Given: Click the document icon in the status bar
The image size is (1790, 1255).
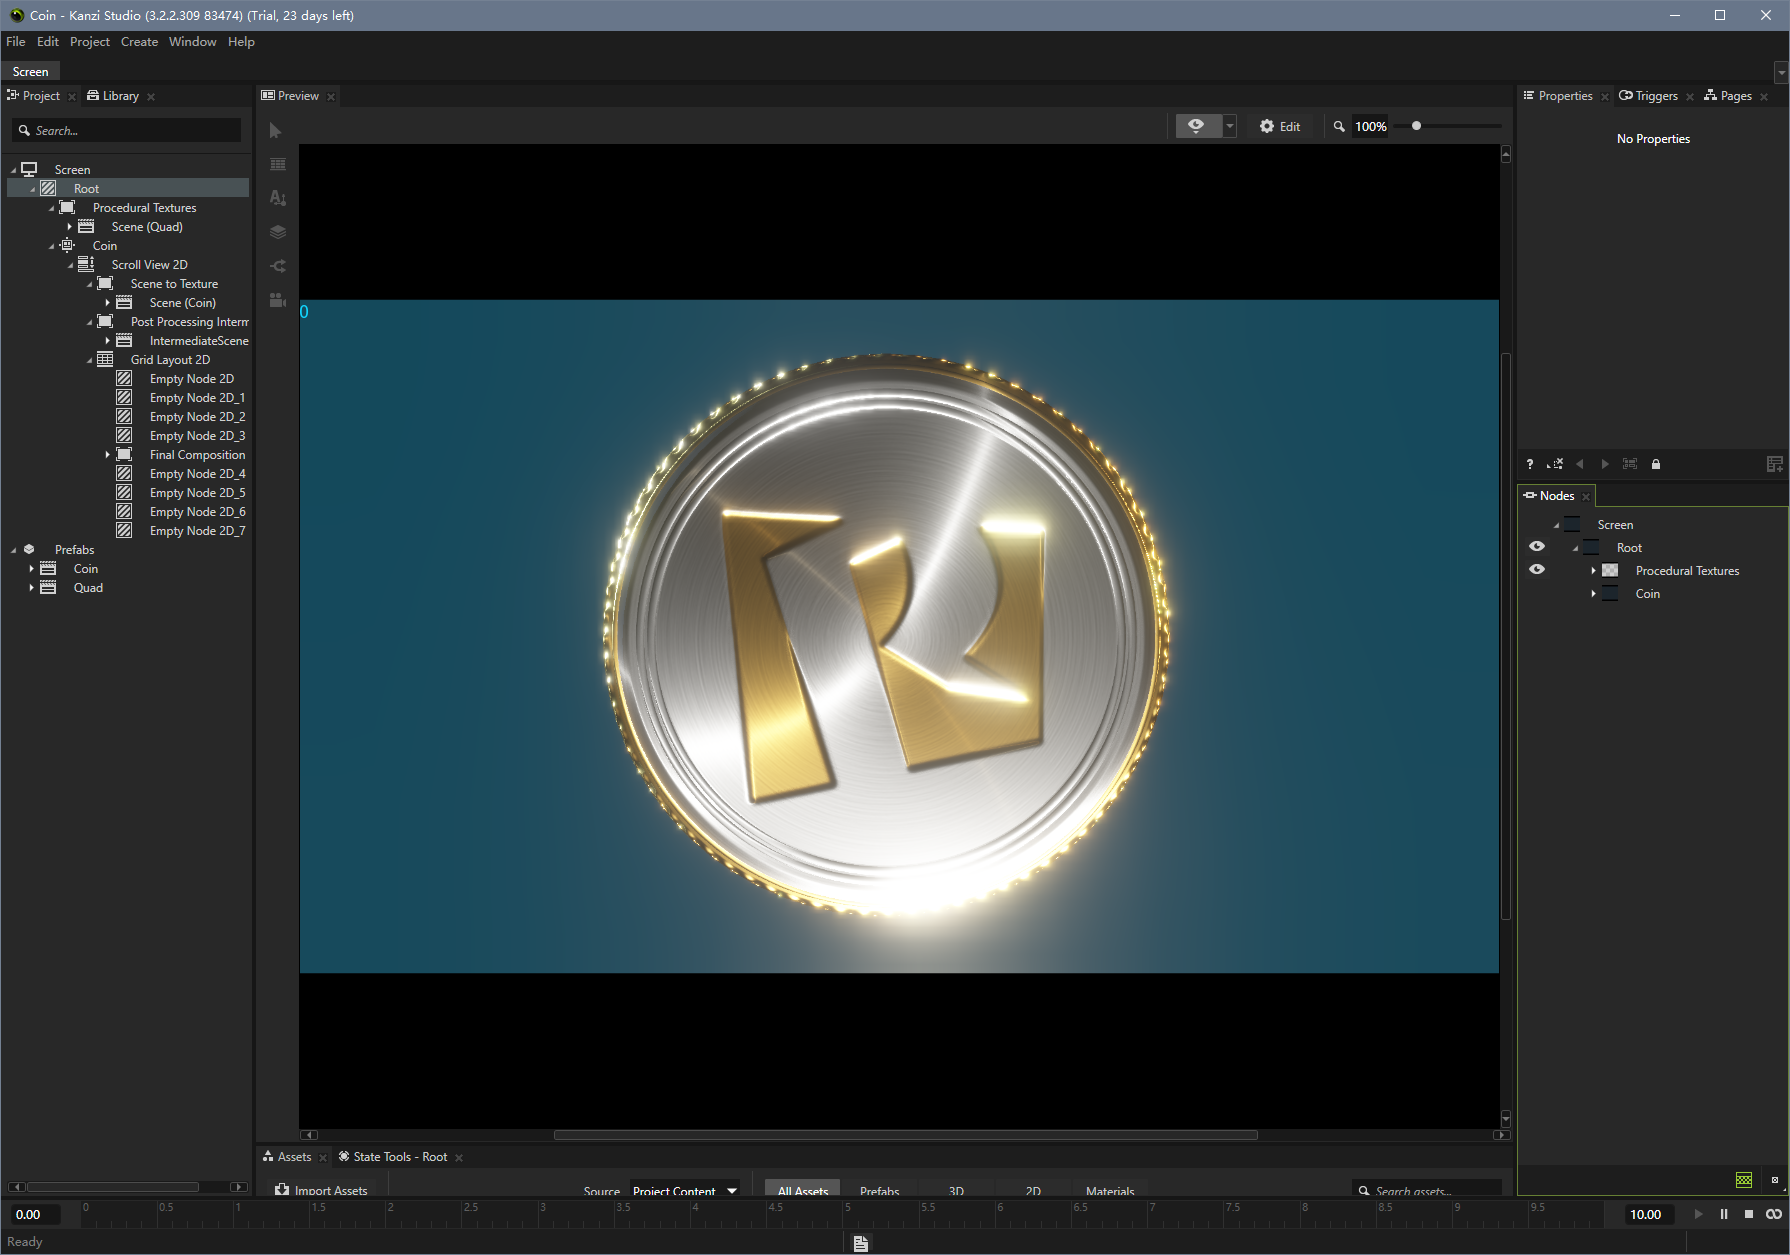Looking at the screenshot, I should [861, 1243].
